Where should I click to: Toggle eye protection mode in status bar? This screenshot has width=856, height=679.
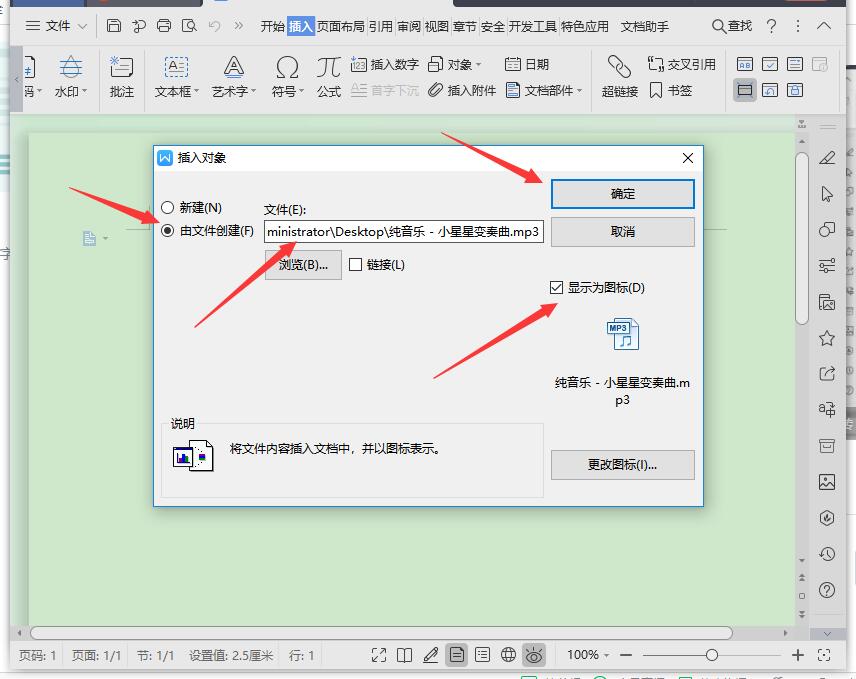pyautogui.click(x=534, y=654)
